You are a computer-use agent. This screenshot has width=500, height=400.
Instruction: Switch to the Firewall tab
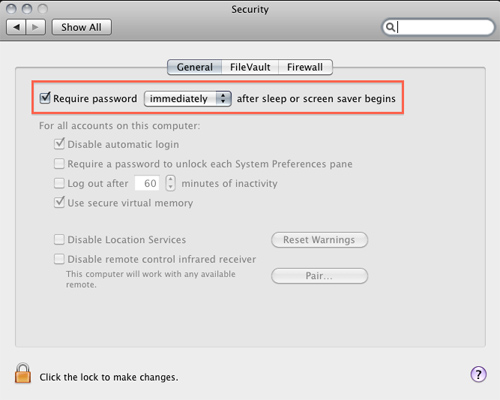(305, 67)
